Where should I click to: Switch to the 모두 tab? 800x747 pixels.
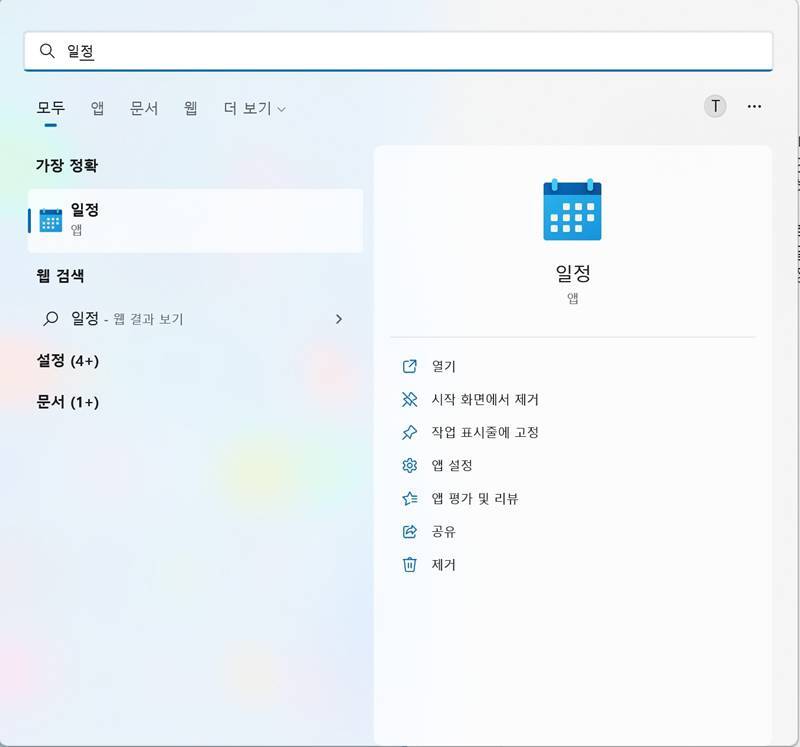point(51,108)
